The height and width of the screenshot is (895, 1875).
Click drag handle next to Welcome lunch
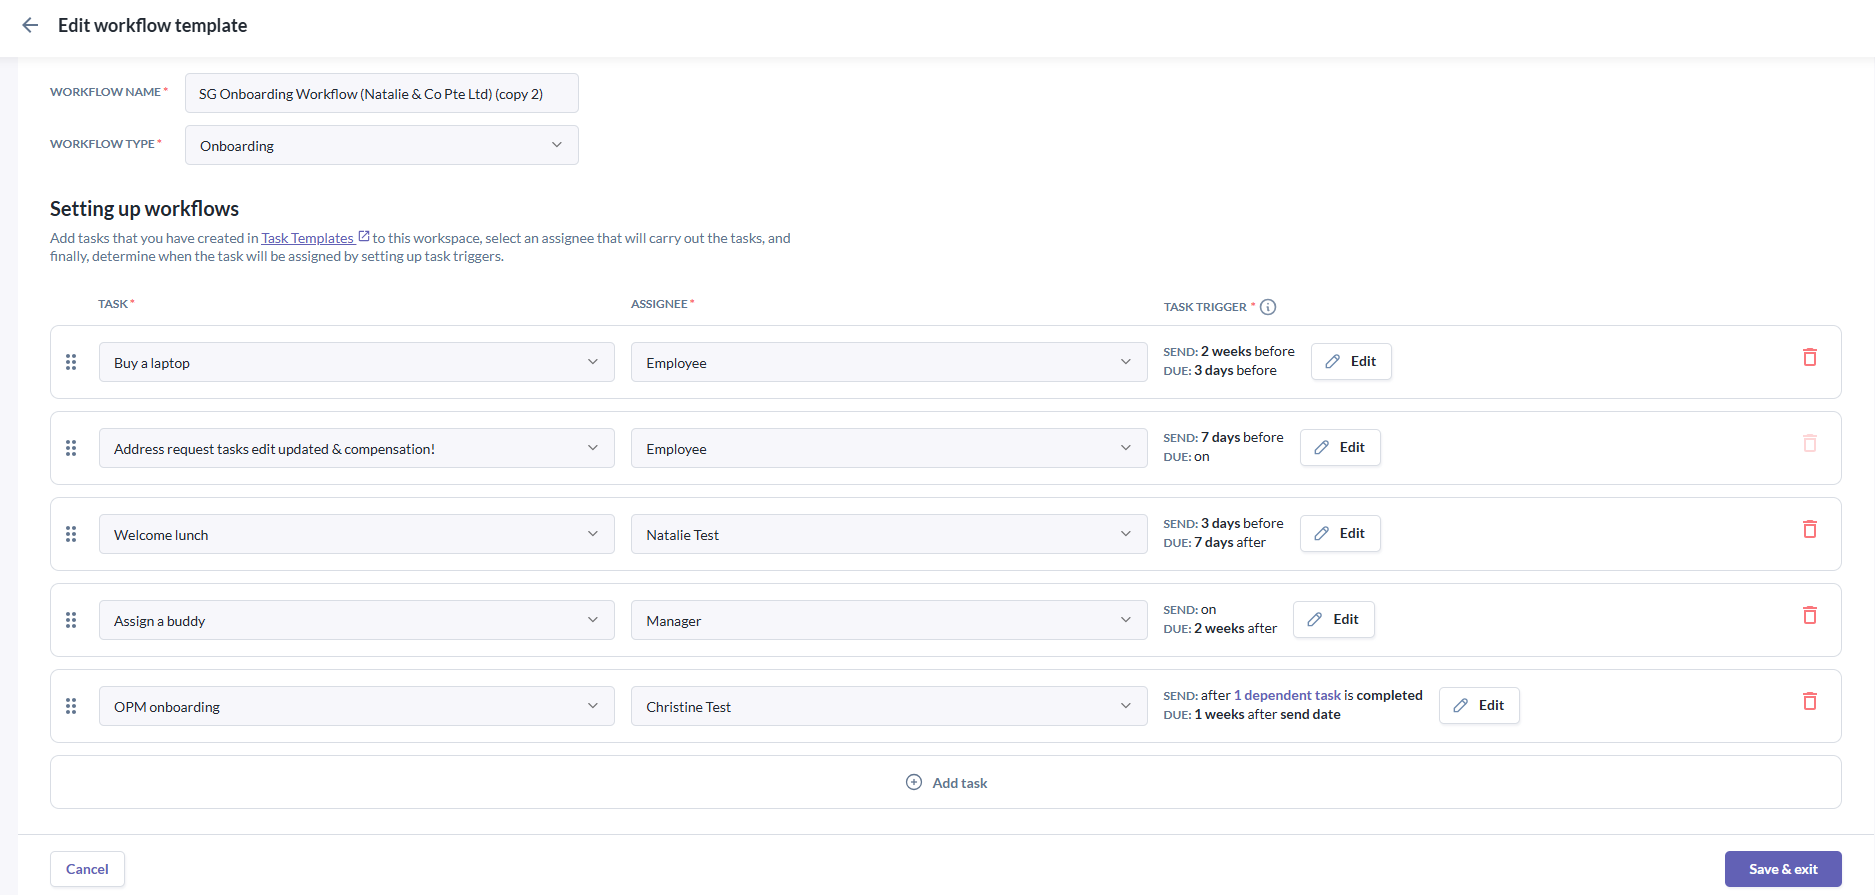(71, 534)
